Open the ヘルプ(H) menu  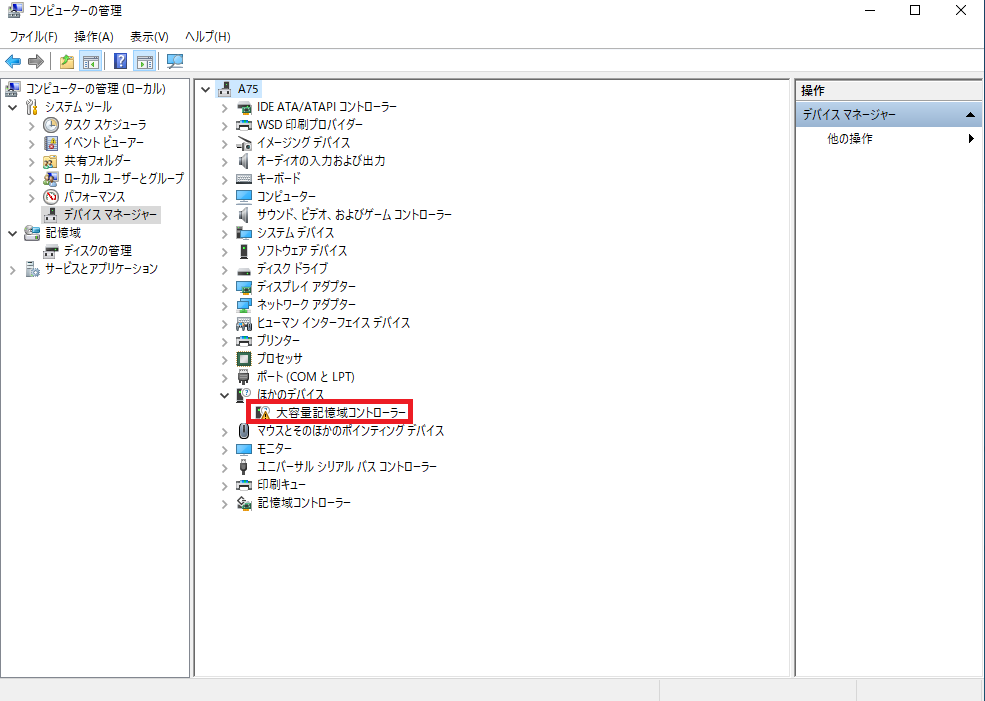click(208, 36)
